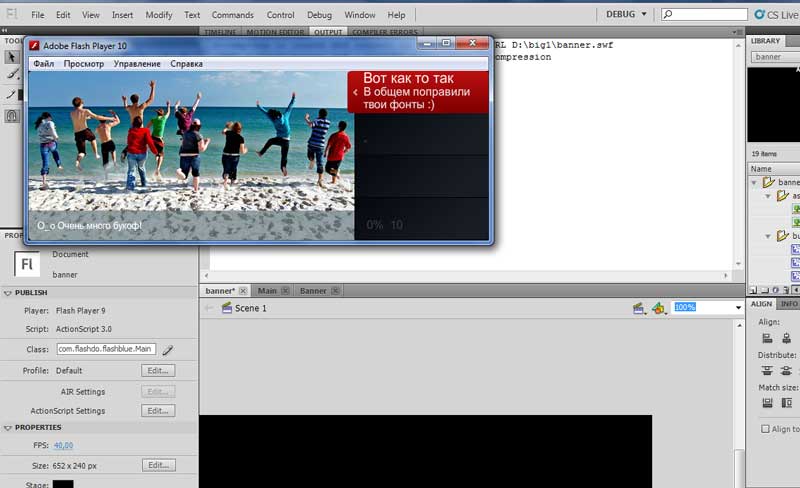The image size is (800, 488).
Task: Click the Match width icon
Action: click(x=767, y=403)
